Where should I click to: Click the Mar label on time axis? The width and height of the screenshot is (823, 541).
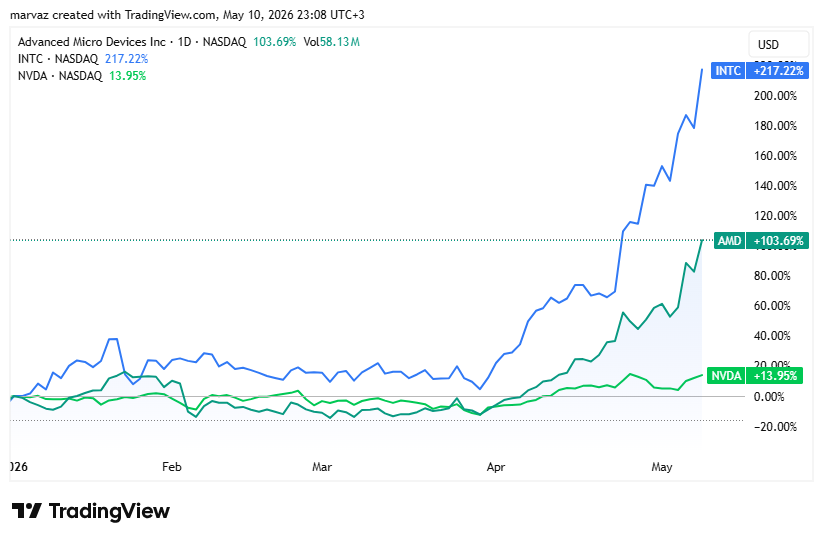[322, 466]
